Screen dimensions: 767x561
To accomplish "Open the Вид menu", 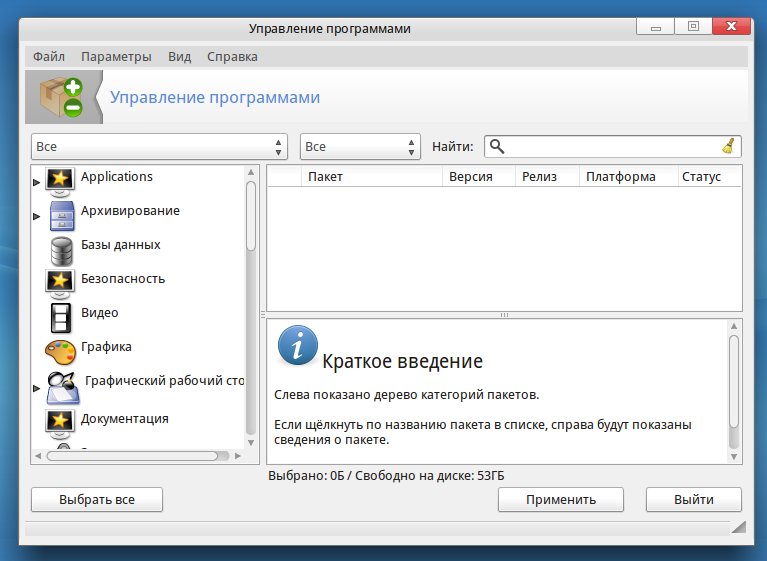I will click(x=180, y=57).
